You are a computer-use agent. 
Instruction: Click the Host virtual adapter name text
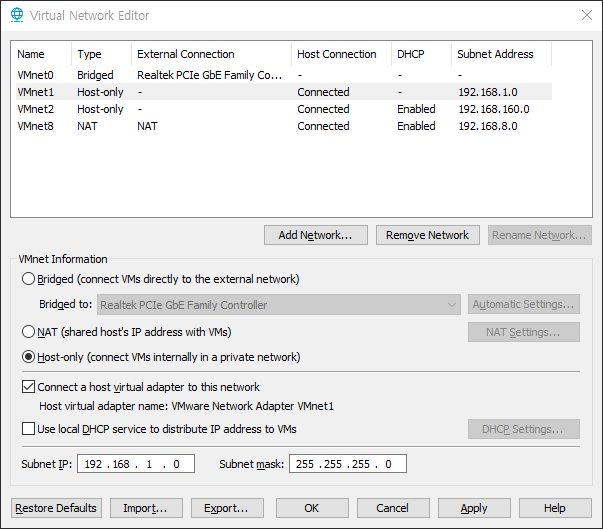click(187, 406)
